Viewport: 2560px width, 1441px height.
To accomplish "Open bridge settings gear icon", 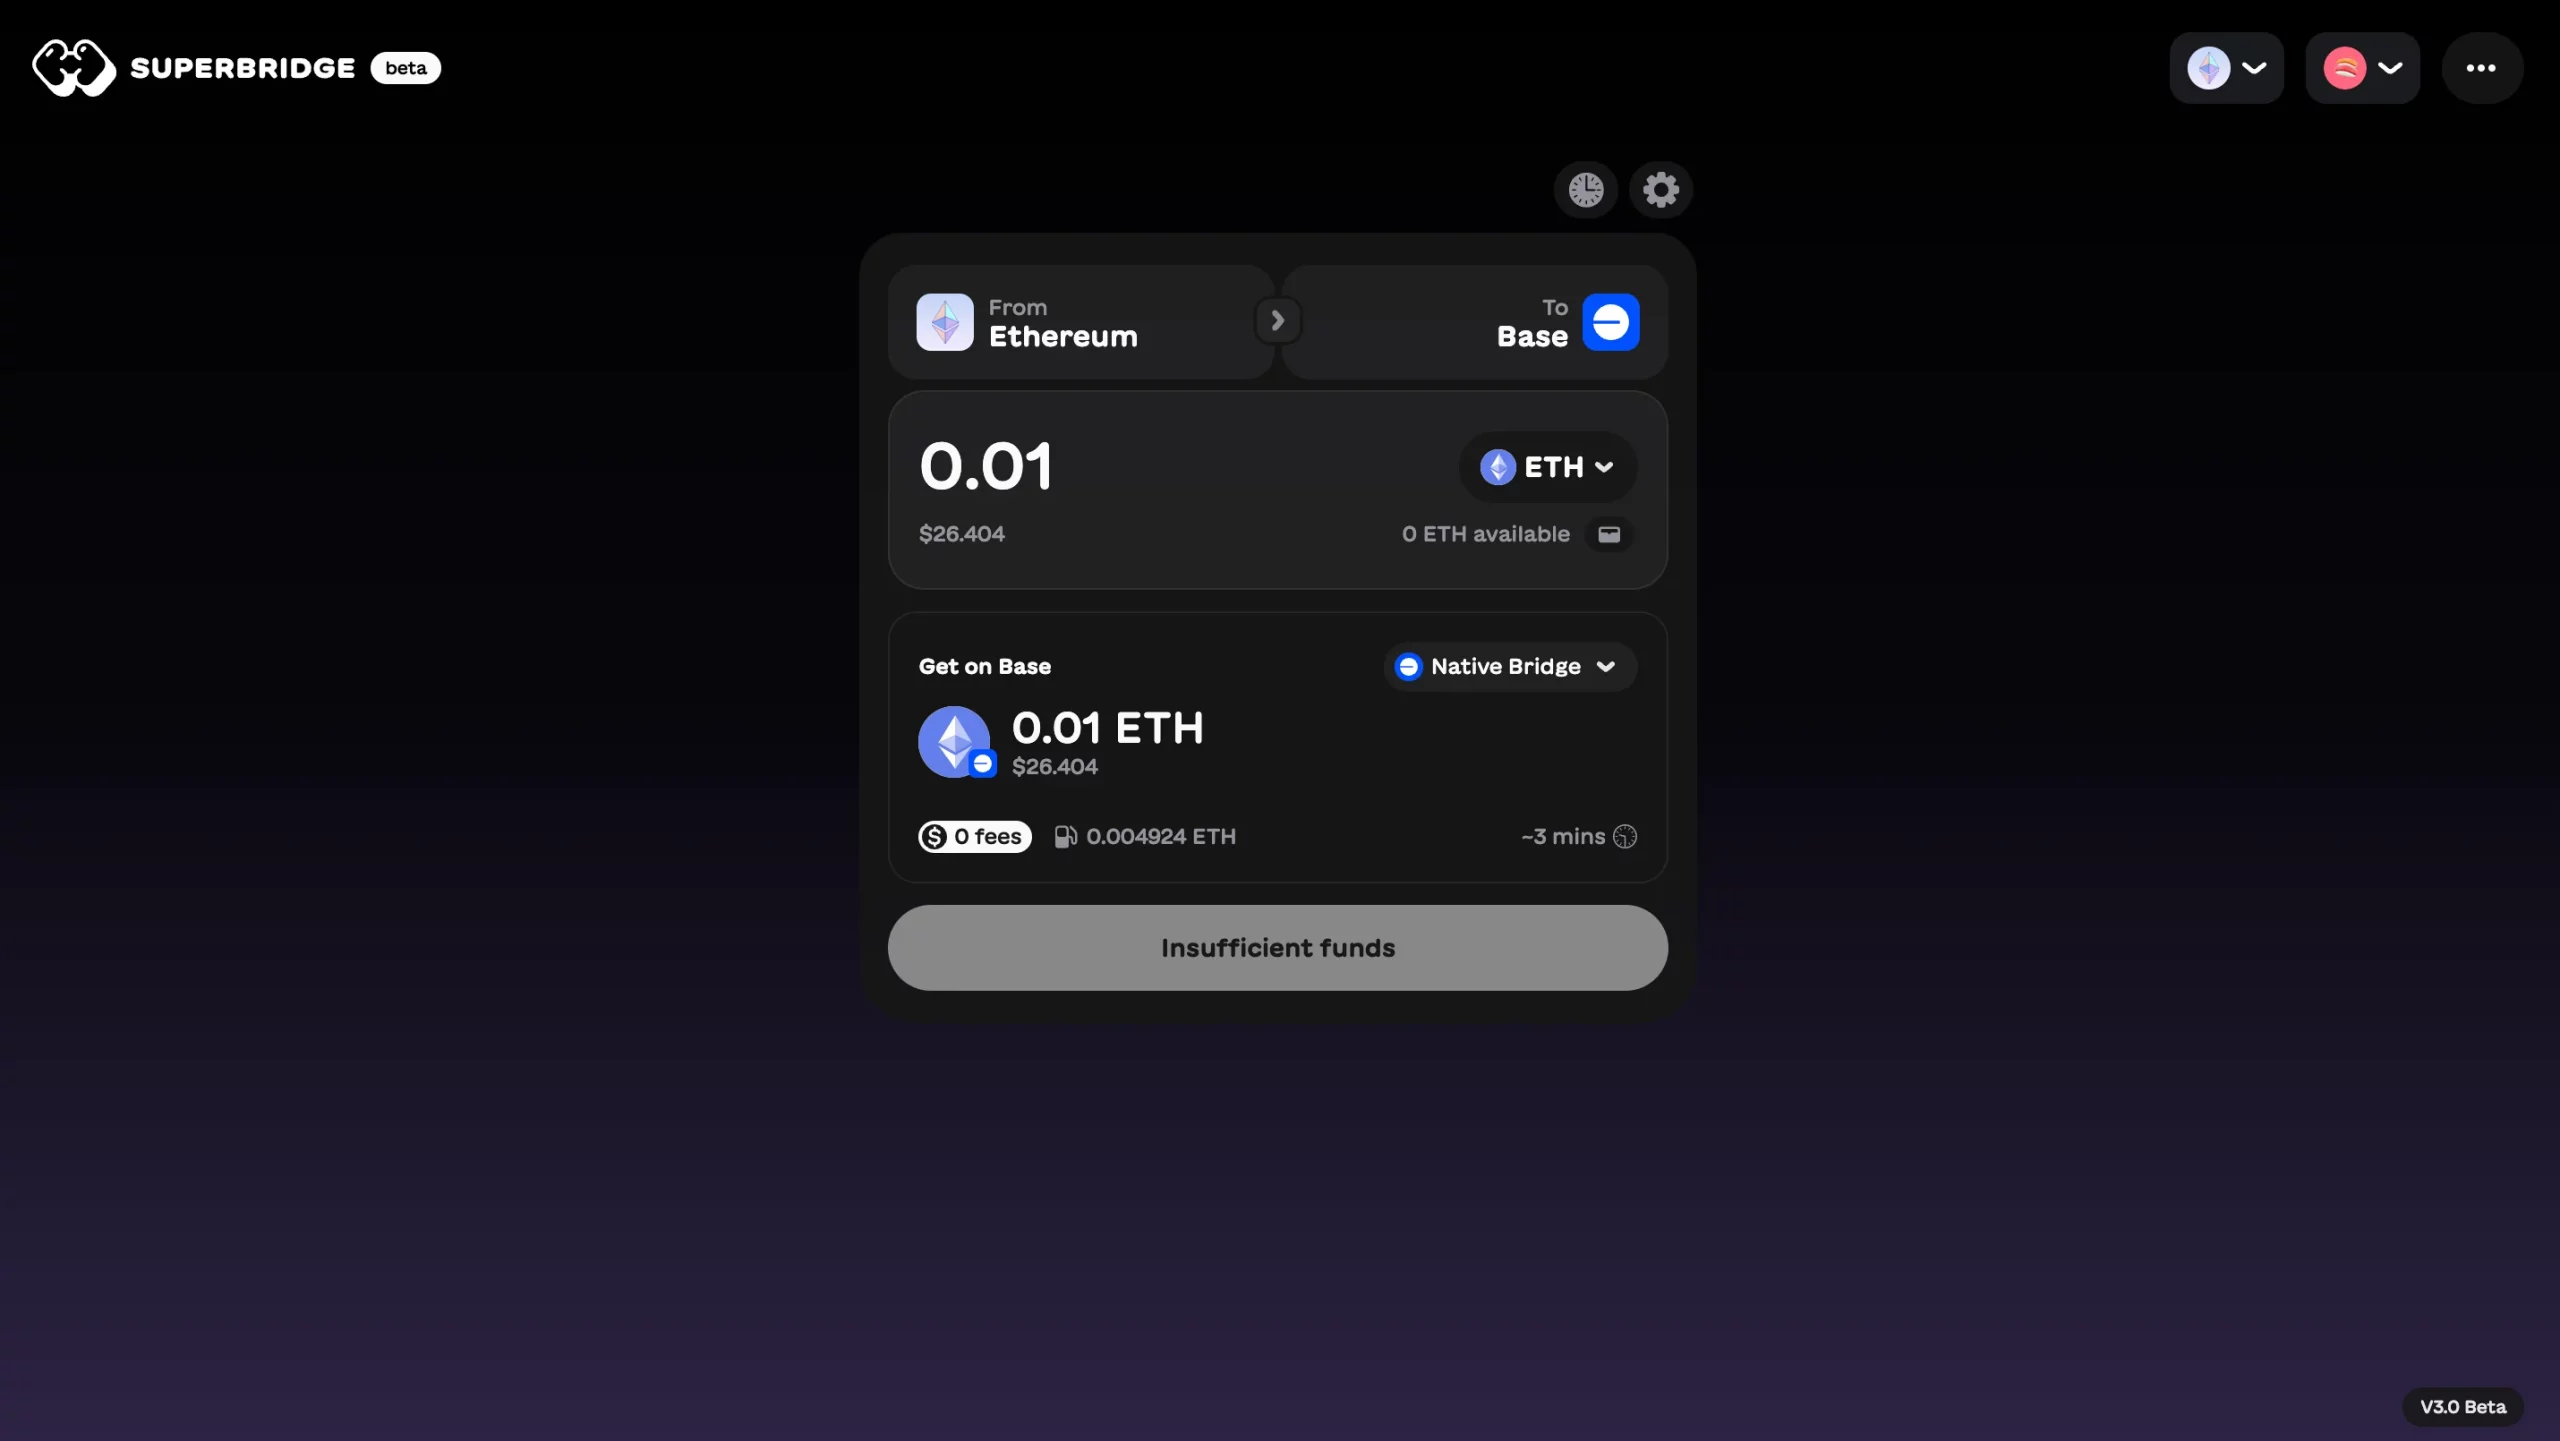I will (1660, 188).
